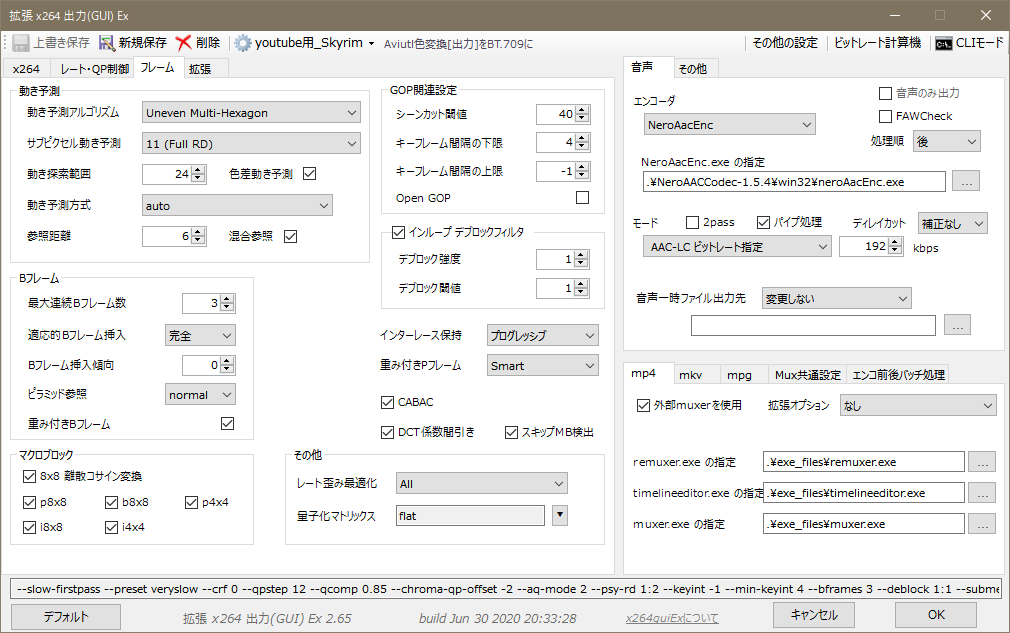This screenshot has width=1010, height=633.
Task: Uncheck b8x8 macroblock option
Action: coord(111,502)
